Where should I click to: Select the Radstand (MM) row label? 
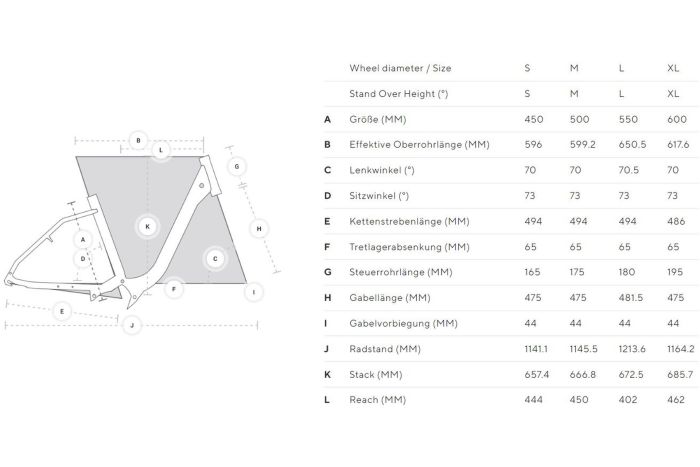coord(385,349)
